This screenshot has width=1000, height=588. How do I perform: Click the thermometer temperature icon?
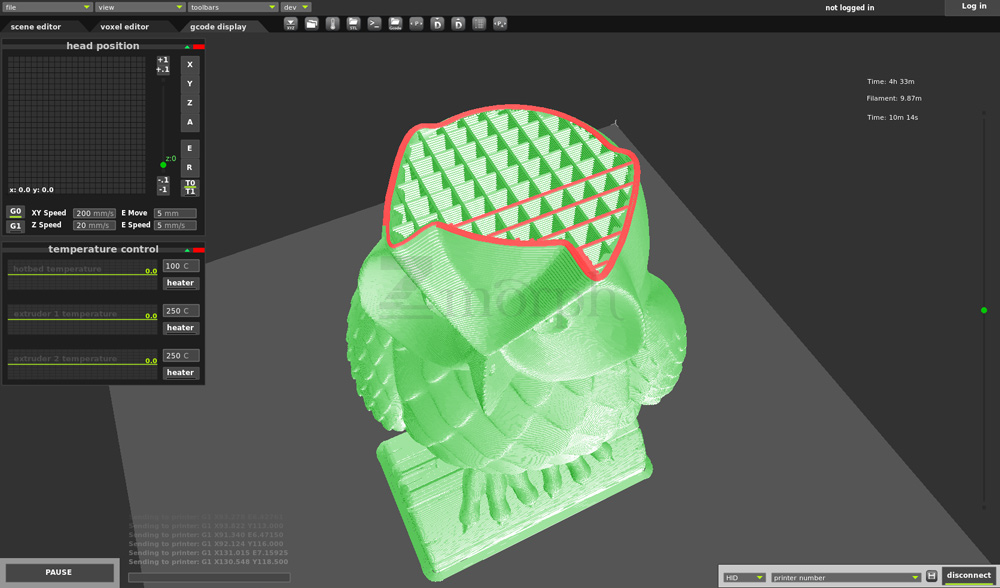(x=333, y=23)
